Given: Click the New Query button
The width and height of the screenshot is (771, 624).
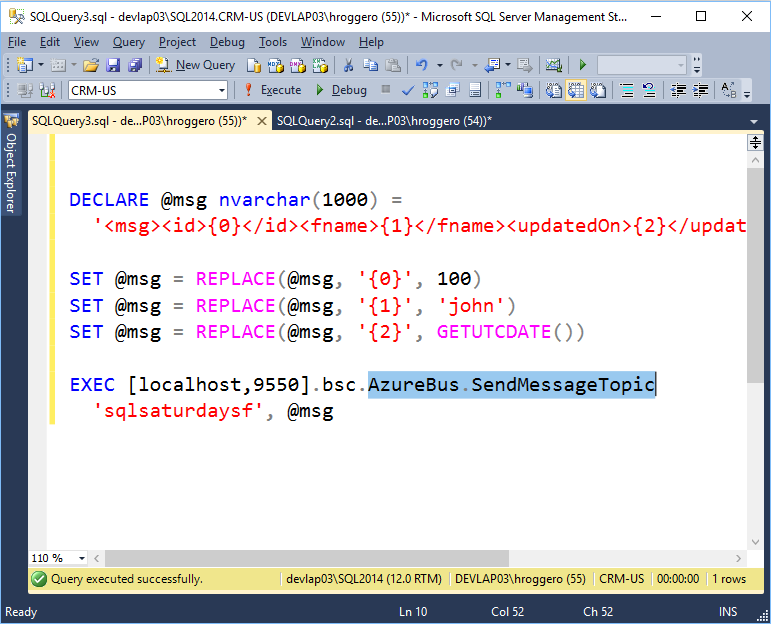Looking at the screenshot, I should 196,65.
